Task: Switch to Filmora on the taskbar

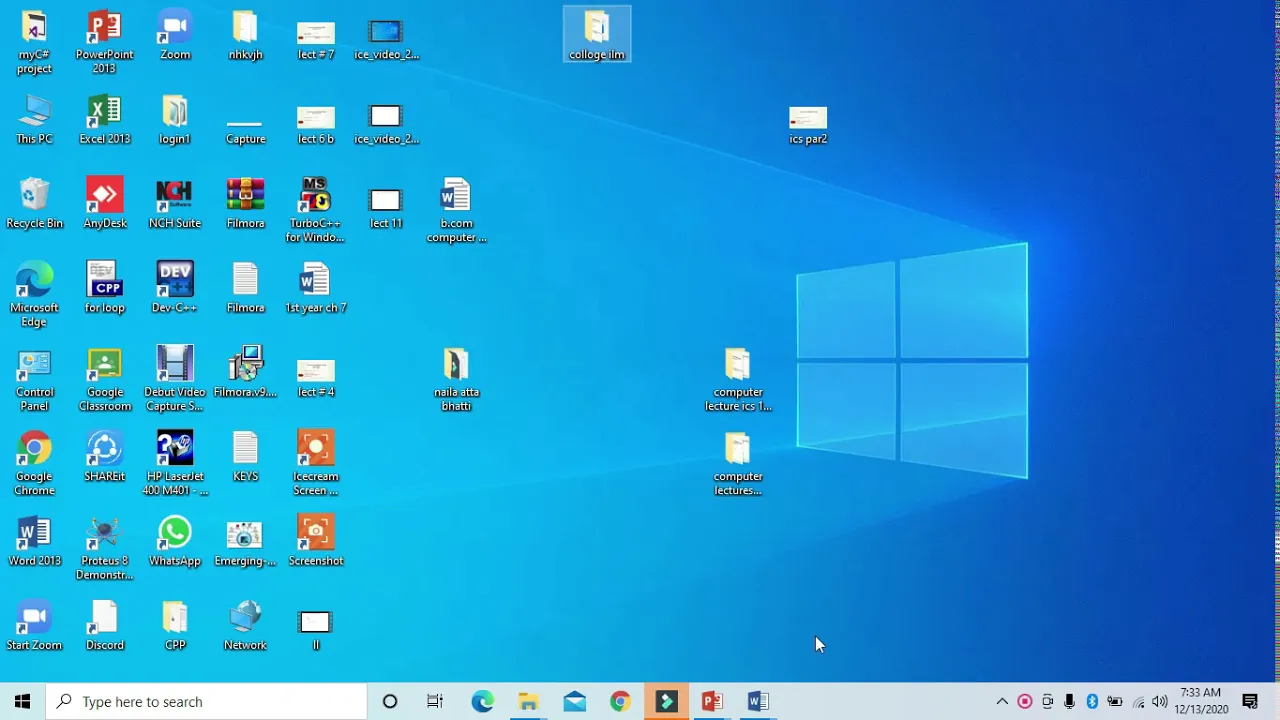Action: coord(666,701)
